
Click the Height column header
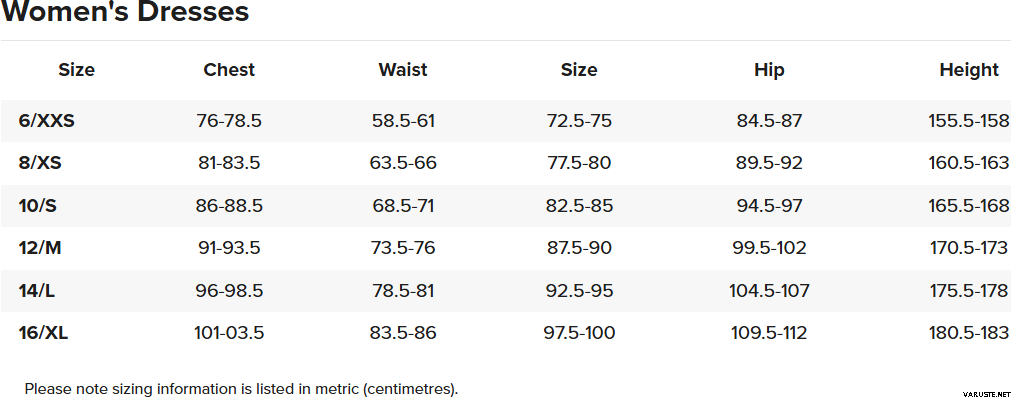(x=969, y=70)
